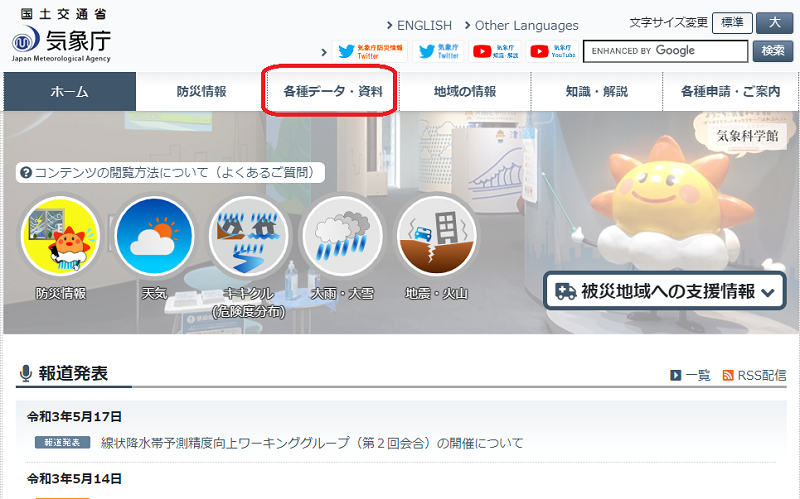
Task: Click the 検索 search button
Action: [x=772, y=51]
